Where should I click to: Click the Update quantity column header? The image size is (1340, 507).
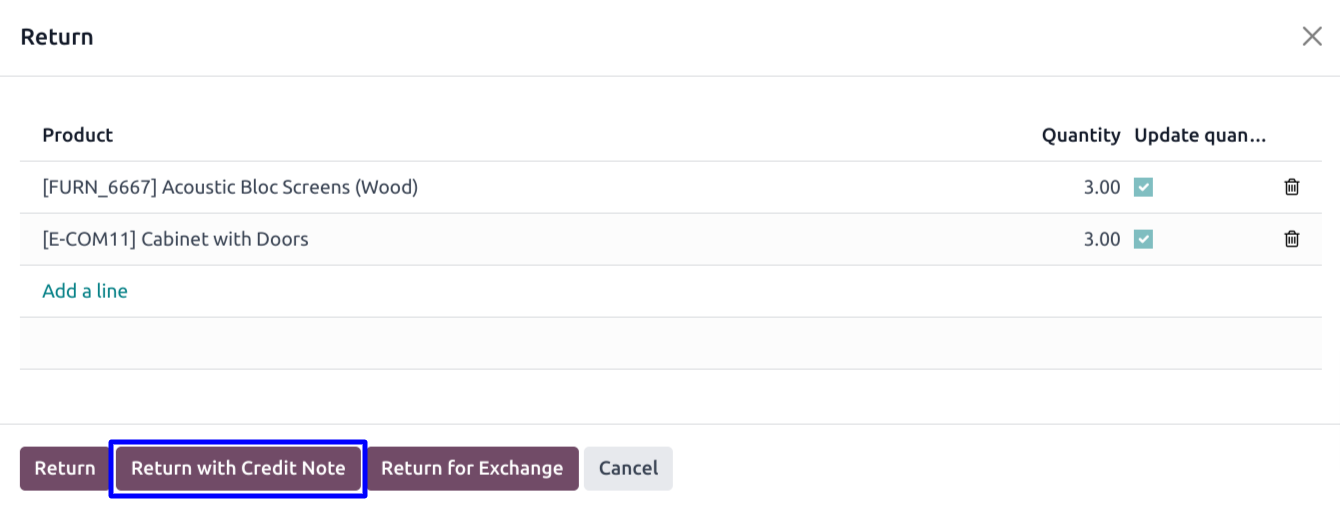[x=1200, y=135]
